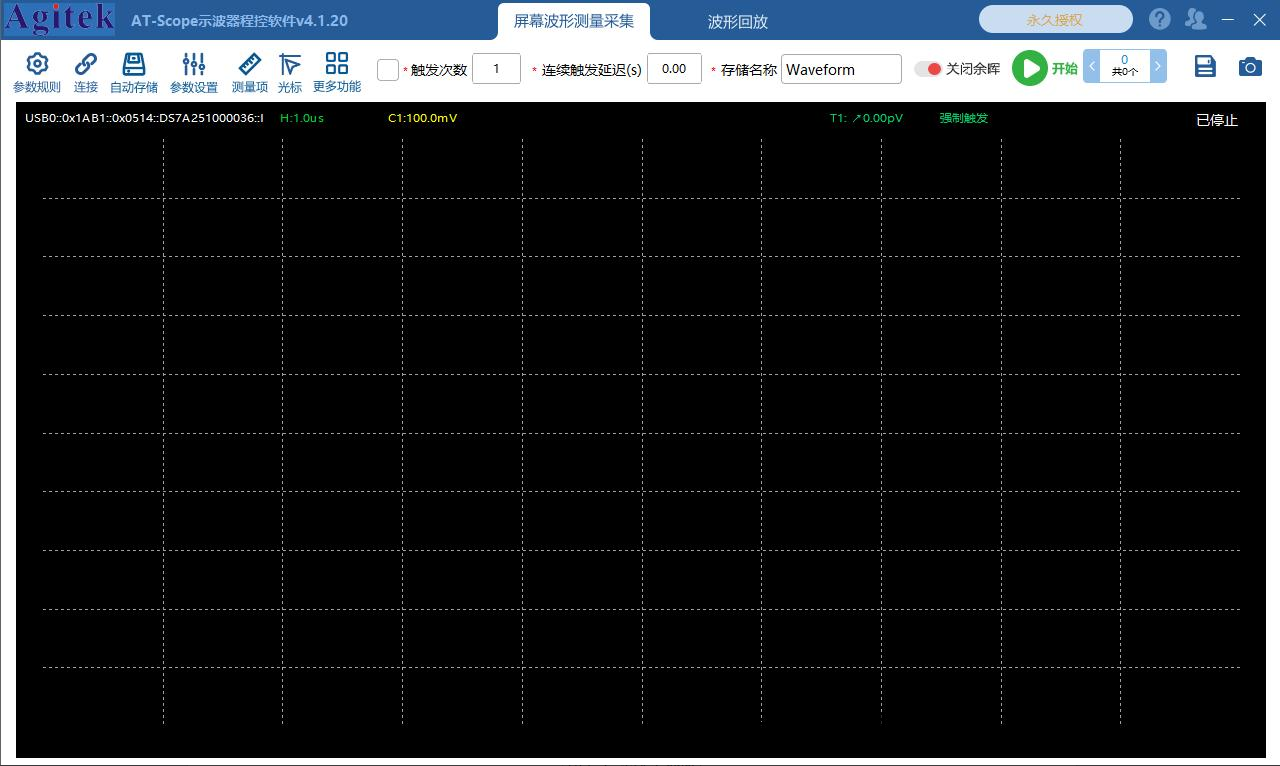Screen dimensions: 1280x766
Task: Select the 测量项 ruler icon
Action: tap(249, 65)
